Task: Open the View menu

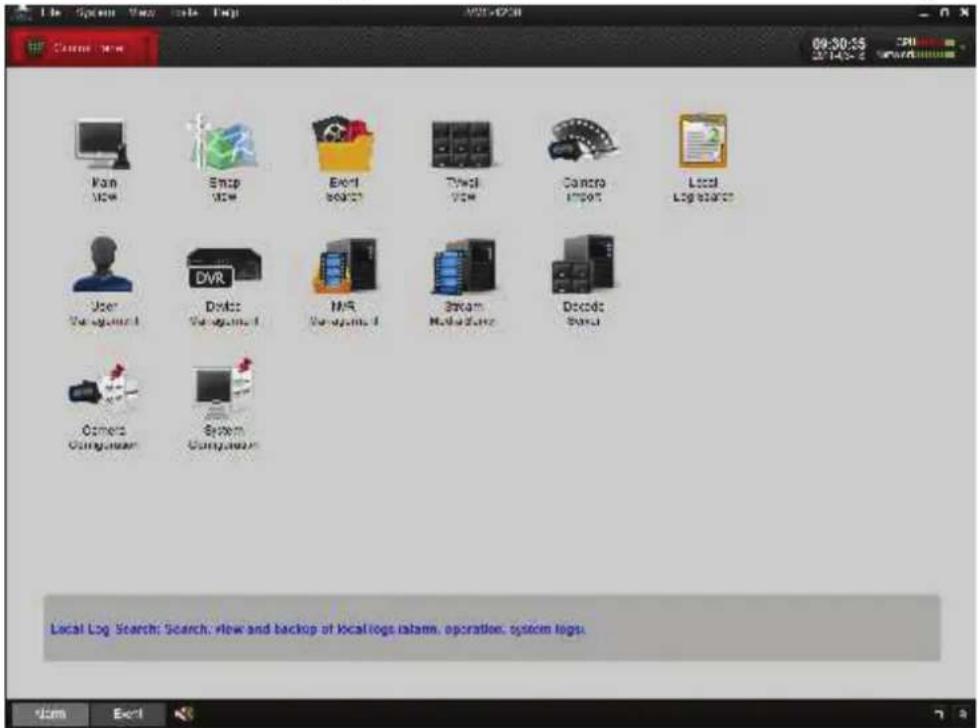Action: click(142, 12)
